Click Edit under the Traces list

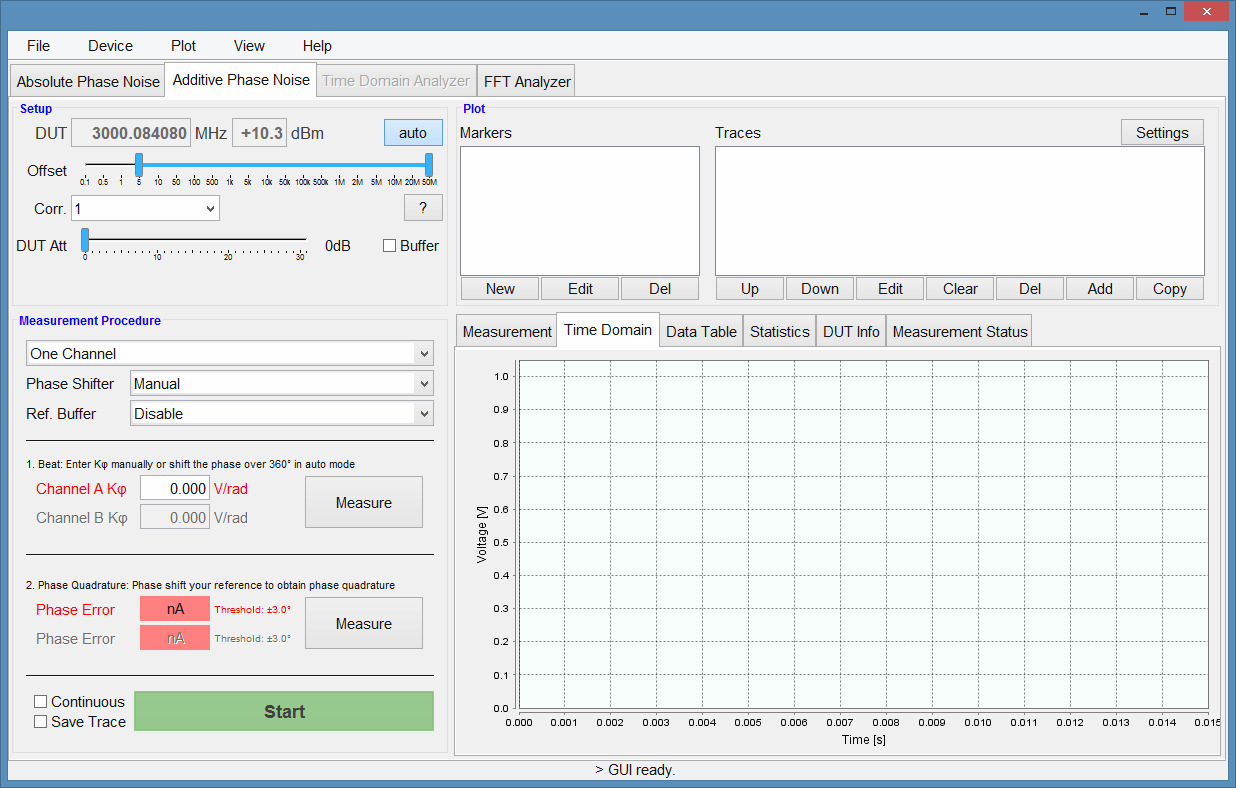click(890, 289)
